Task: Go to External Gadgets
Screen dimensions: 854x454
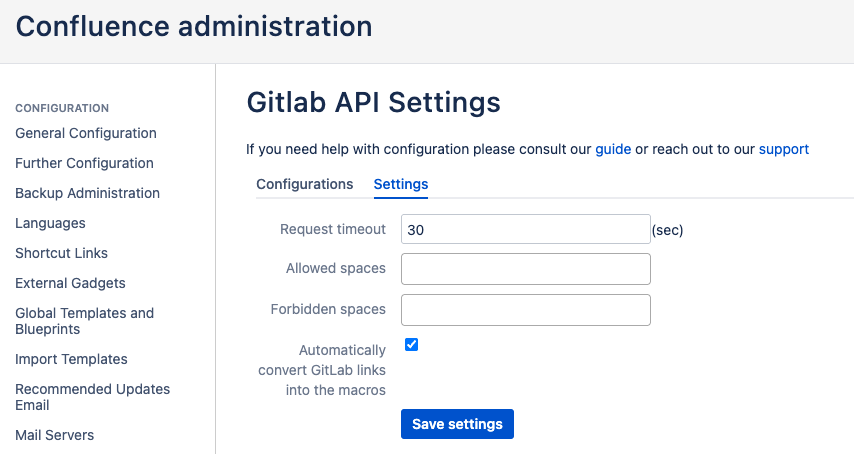Action: click(70, 283)
